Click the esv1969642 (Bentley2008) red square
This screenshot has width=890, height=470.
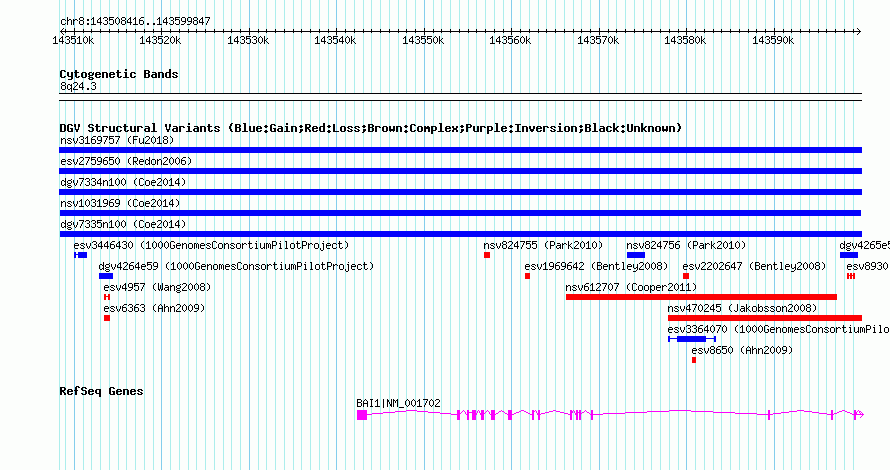coord(527,276)
